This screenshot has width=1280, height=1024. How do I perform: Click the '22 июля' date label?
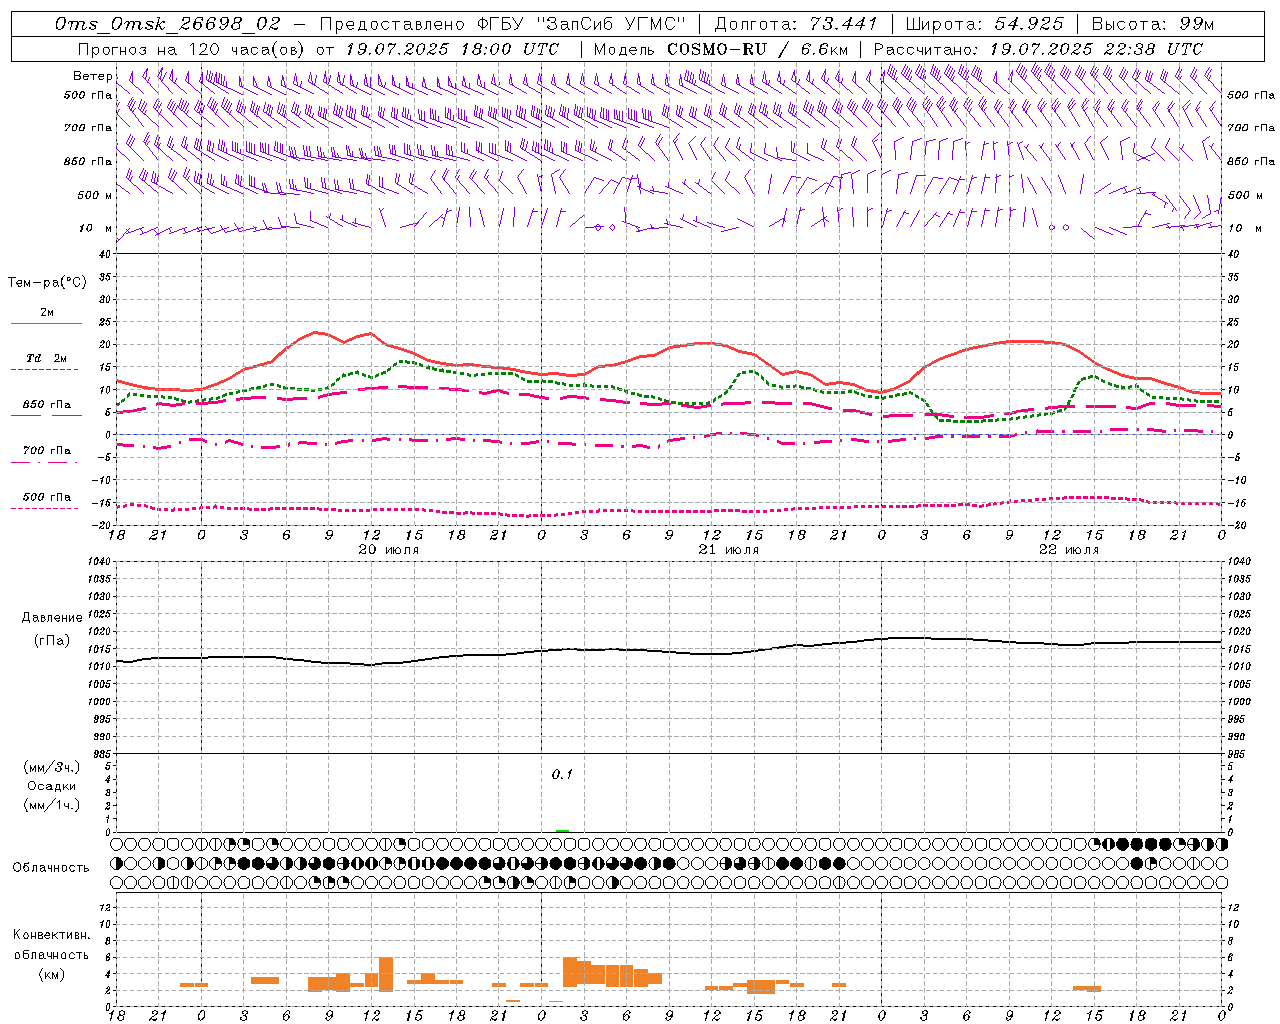point(1068,550)
